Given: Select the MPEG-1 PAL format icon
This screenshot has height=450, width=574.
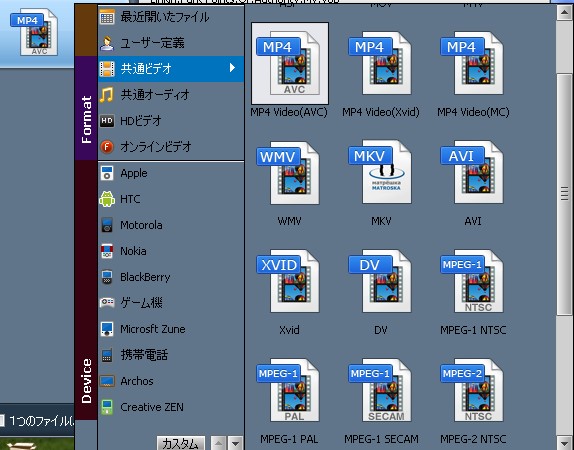Looking at the screenshot, I should point(288,391).
